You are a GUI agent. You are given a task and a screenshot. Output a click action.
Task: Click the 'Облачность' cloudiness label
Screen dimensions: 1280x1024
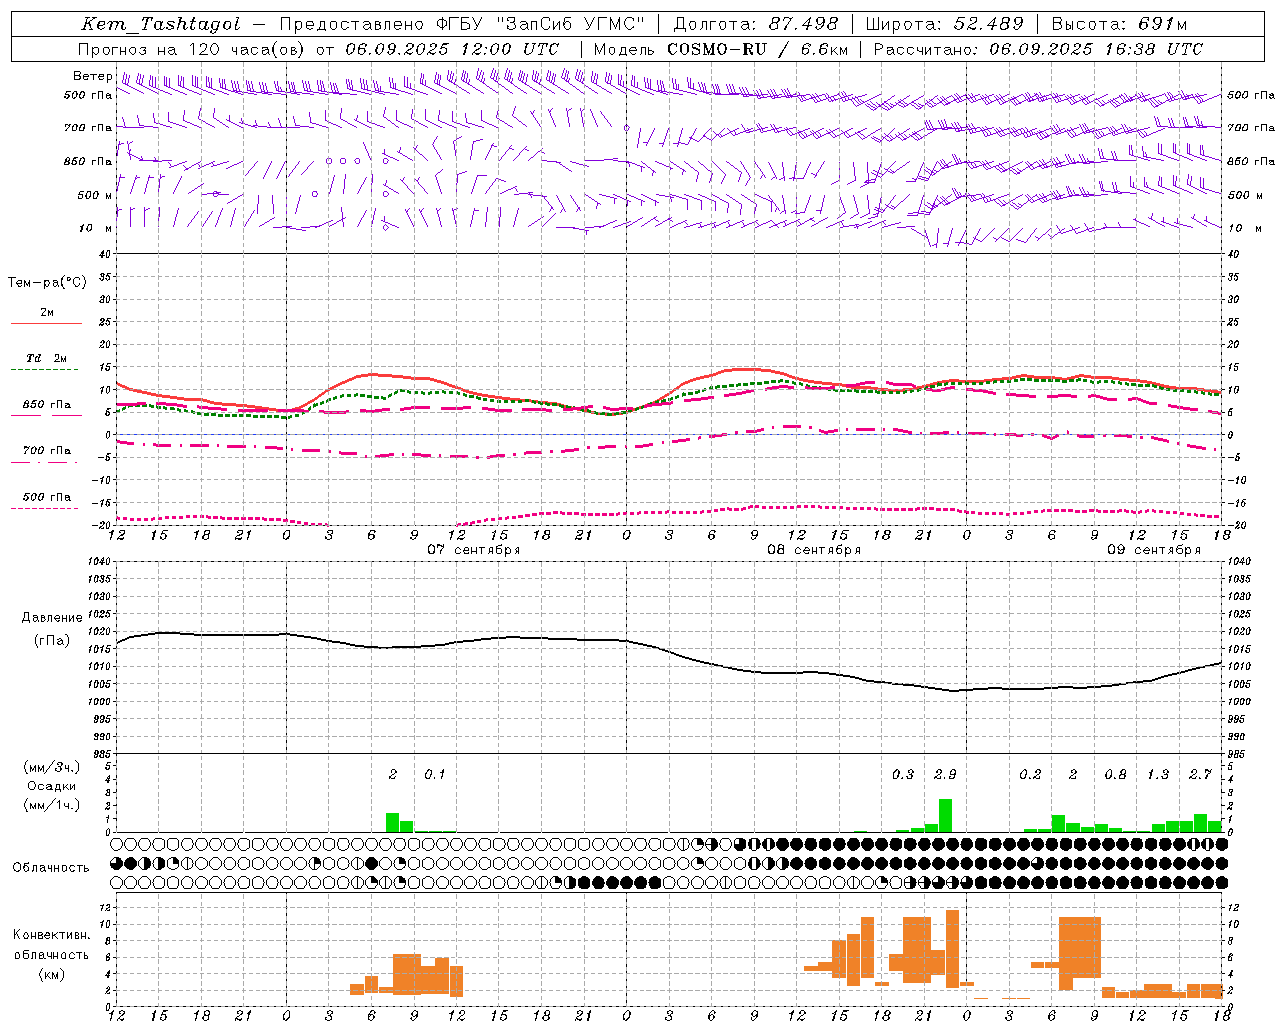51,867
